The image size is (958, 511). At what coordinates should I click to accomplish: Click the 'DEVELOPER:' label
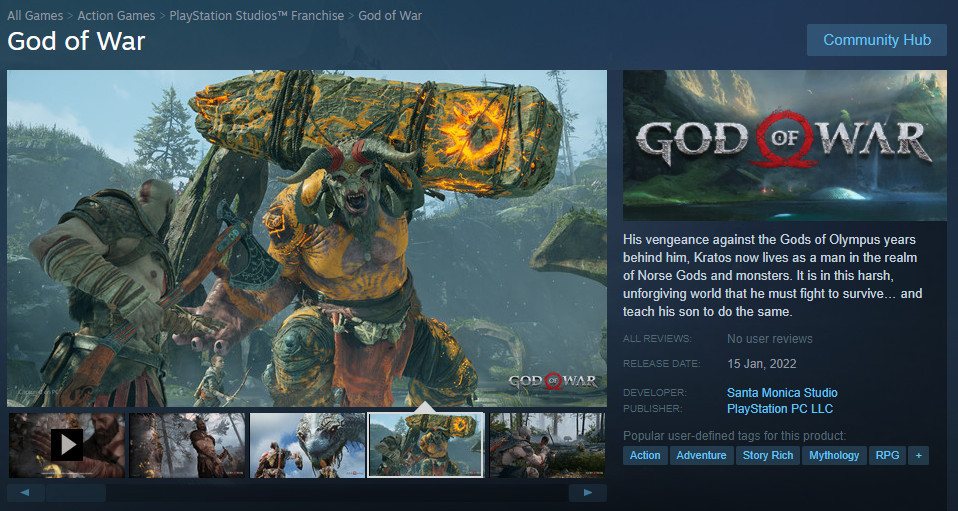pyautogui.click(x=655, y=393)
